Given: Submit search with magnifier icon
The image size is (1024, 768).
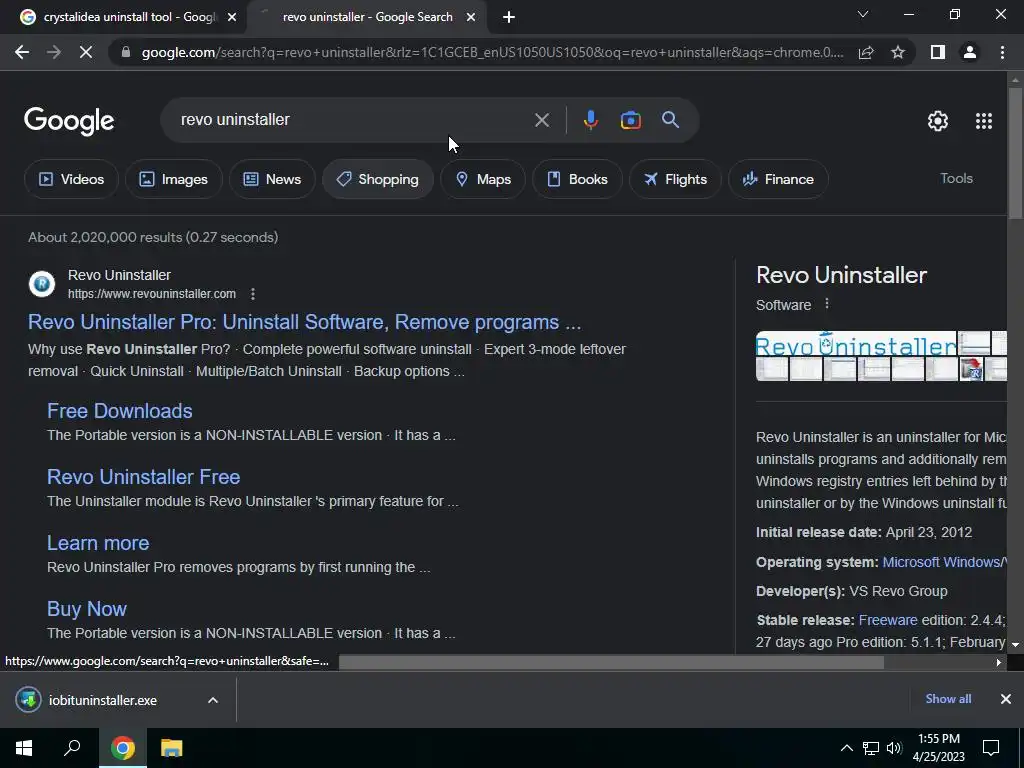Looking at the screenshot, I should coord(670,120).
